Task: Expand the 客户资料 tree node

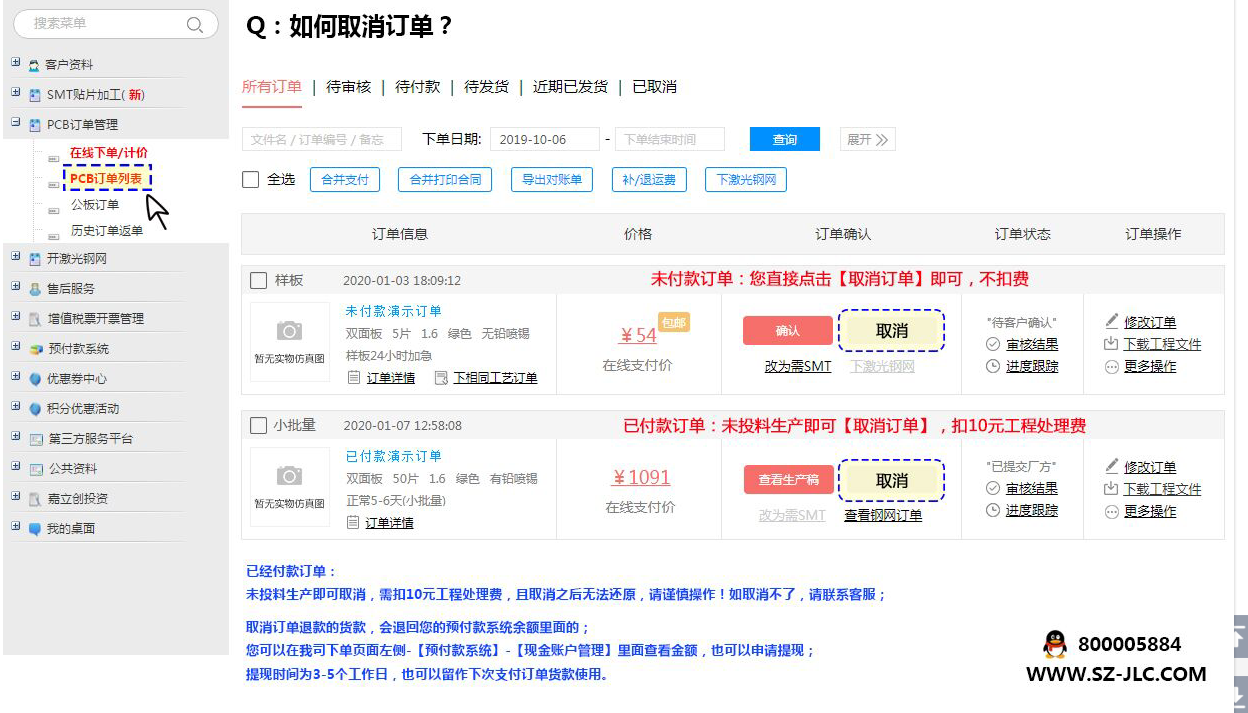Action: (16, 63)
